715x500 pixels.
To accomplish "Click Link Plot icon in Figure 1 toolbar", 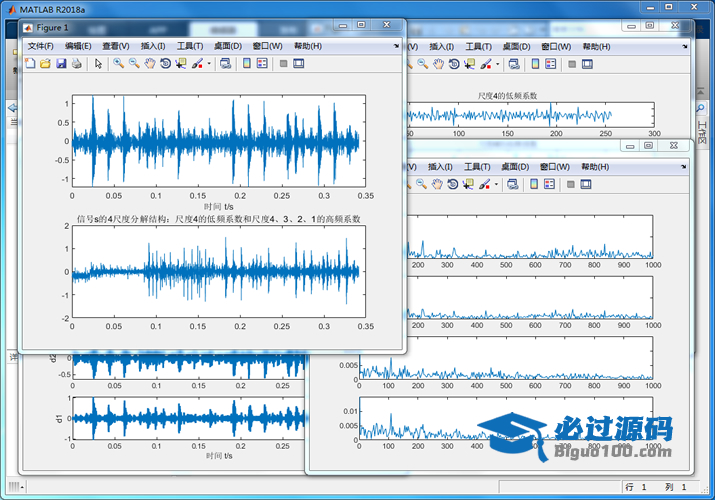I will (x=225, y=64).
